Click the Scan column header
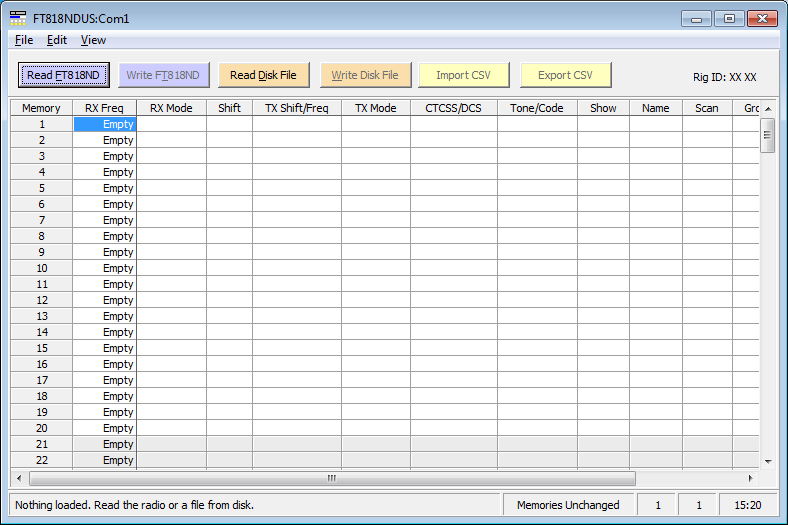The height and width of the screenshot is (525, 788). (707, 108)
